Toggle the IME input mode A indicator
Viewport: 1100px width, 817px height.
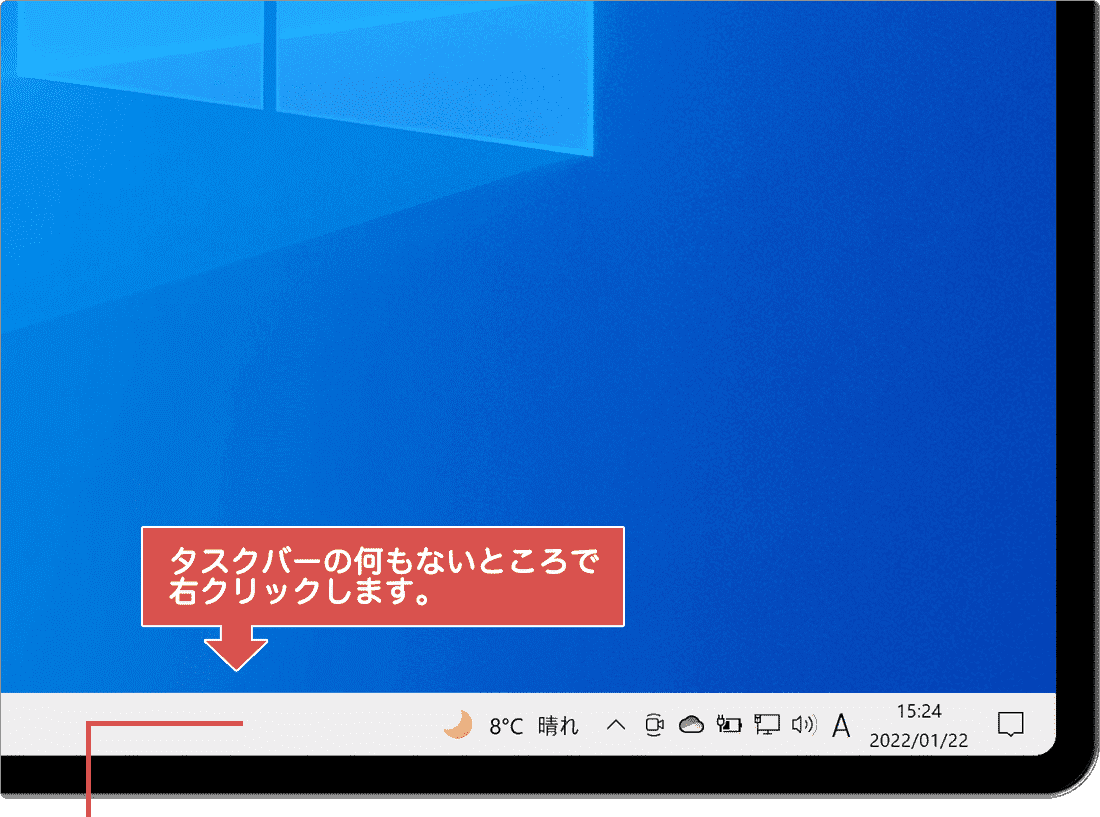[x=841, y=726]
